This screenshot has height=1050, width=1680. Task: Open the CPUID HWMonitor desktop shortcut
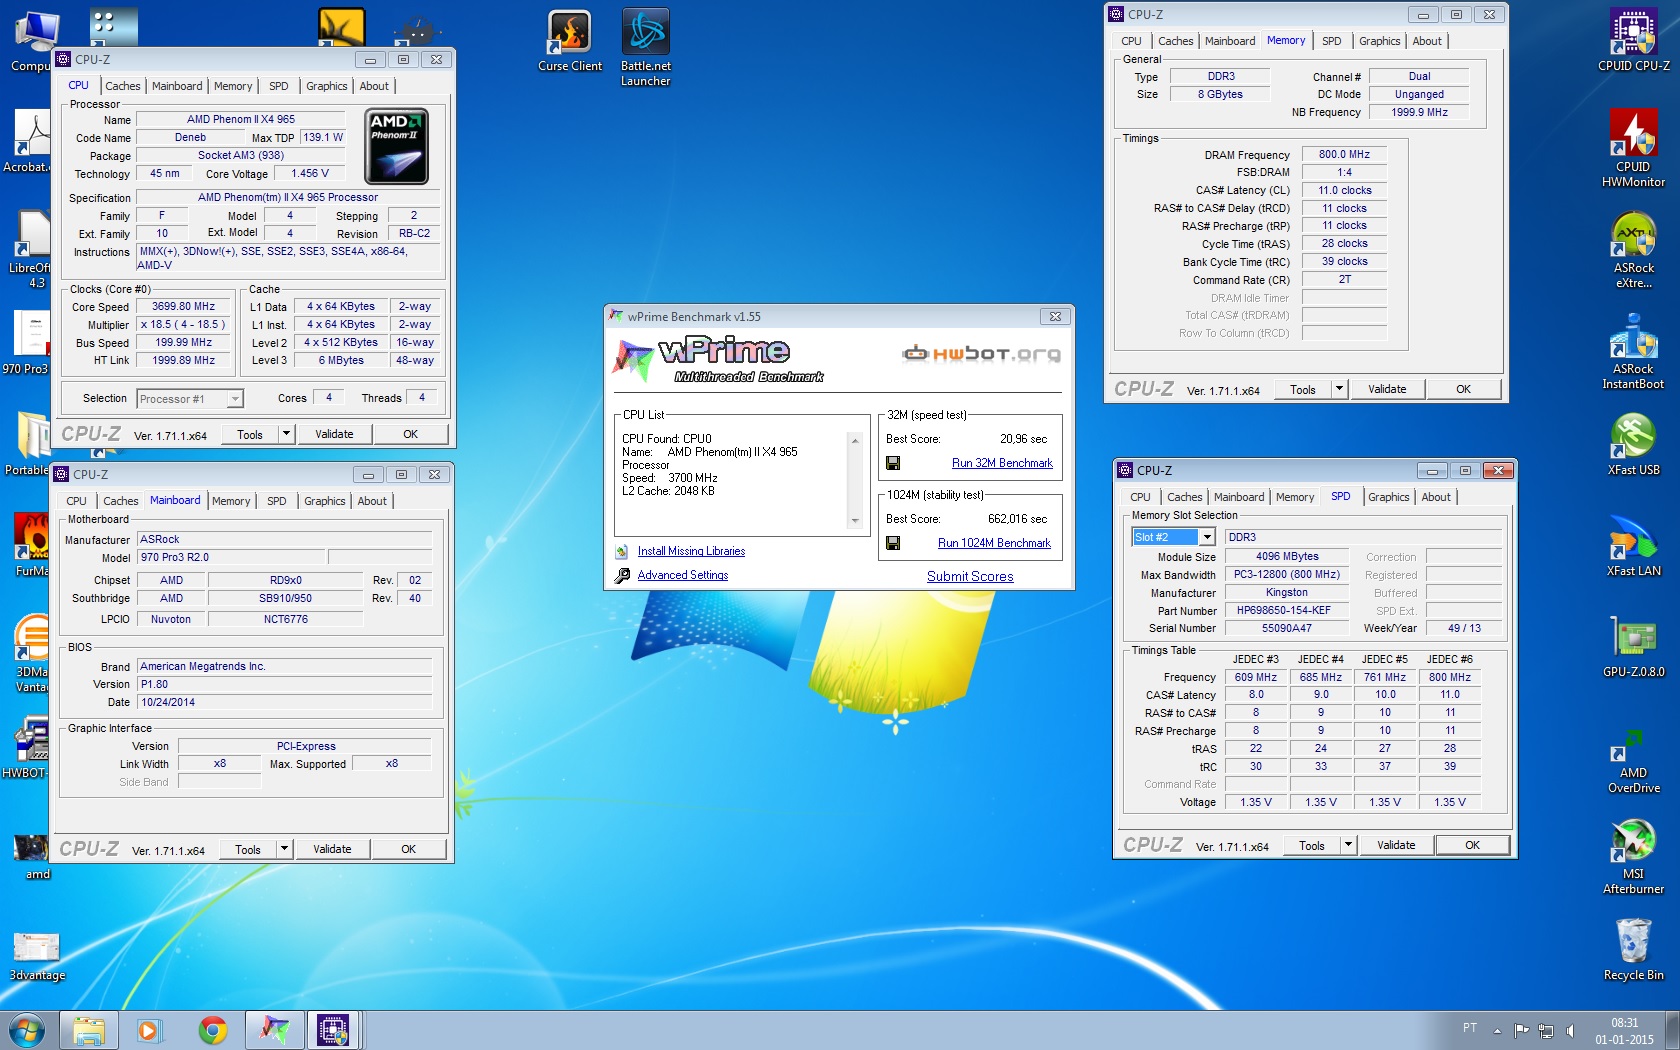pos(1633,148)
